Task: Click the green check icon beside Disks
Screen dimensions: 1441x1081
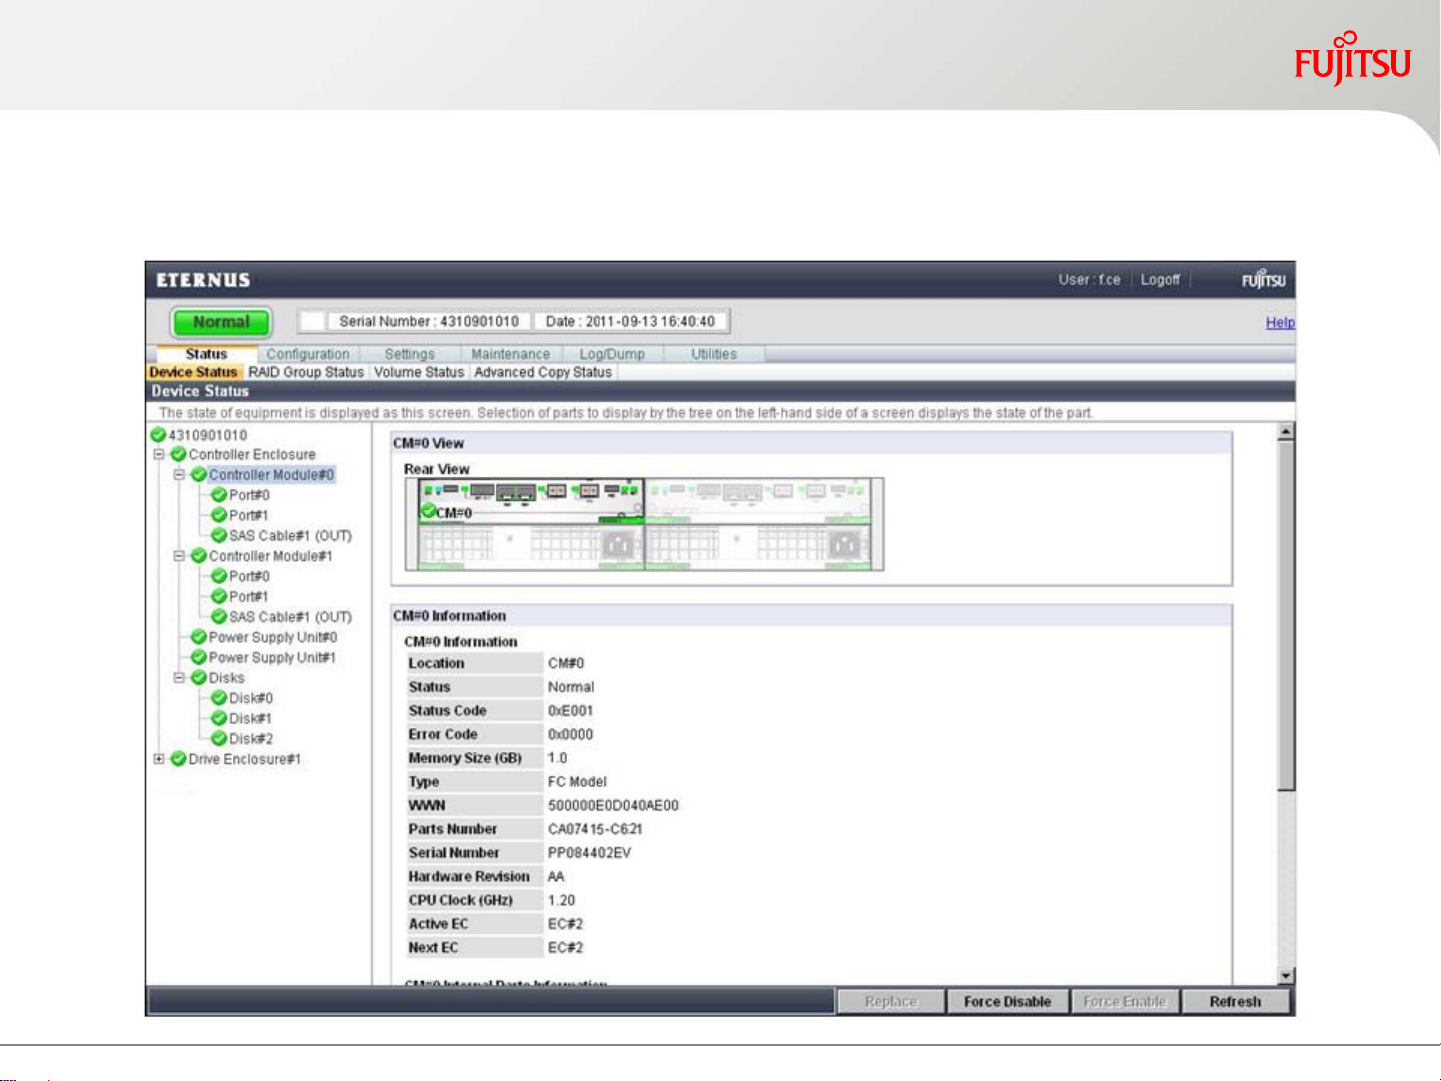Action: point(199,678)
